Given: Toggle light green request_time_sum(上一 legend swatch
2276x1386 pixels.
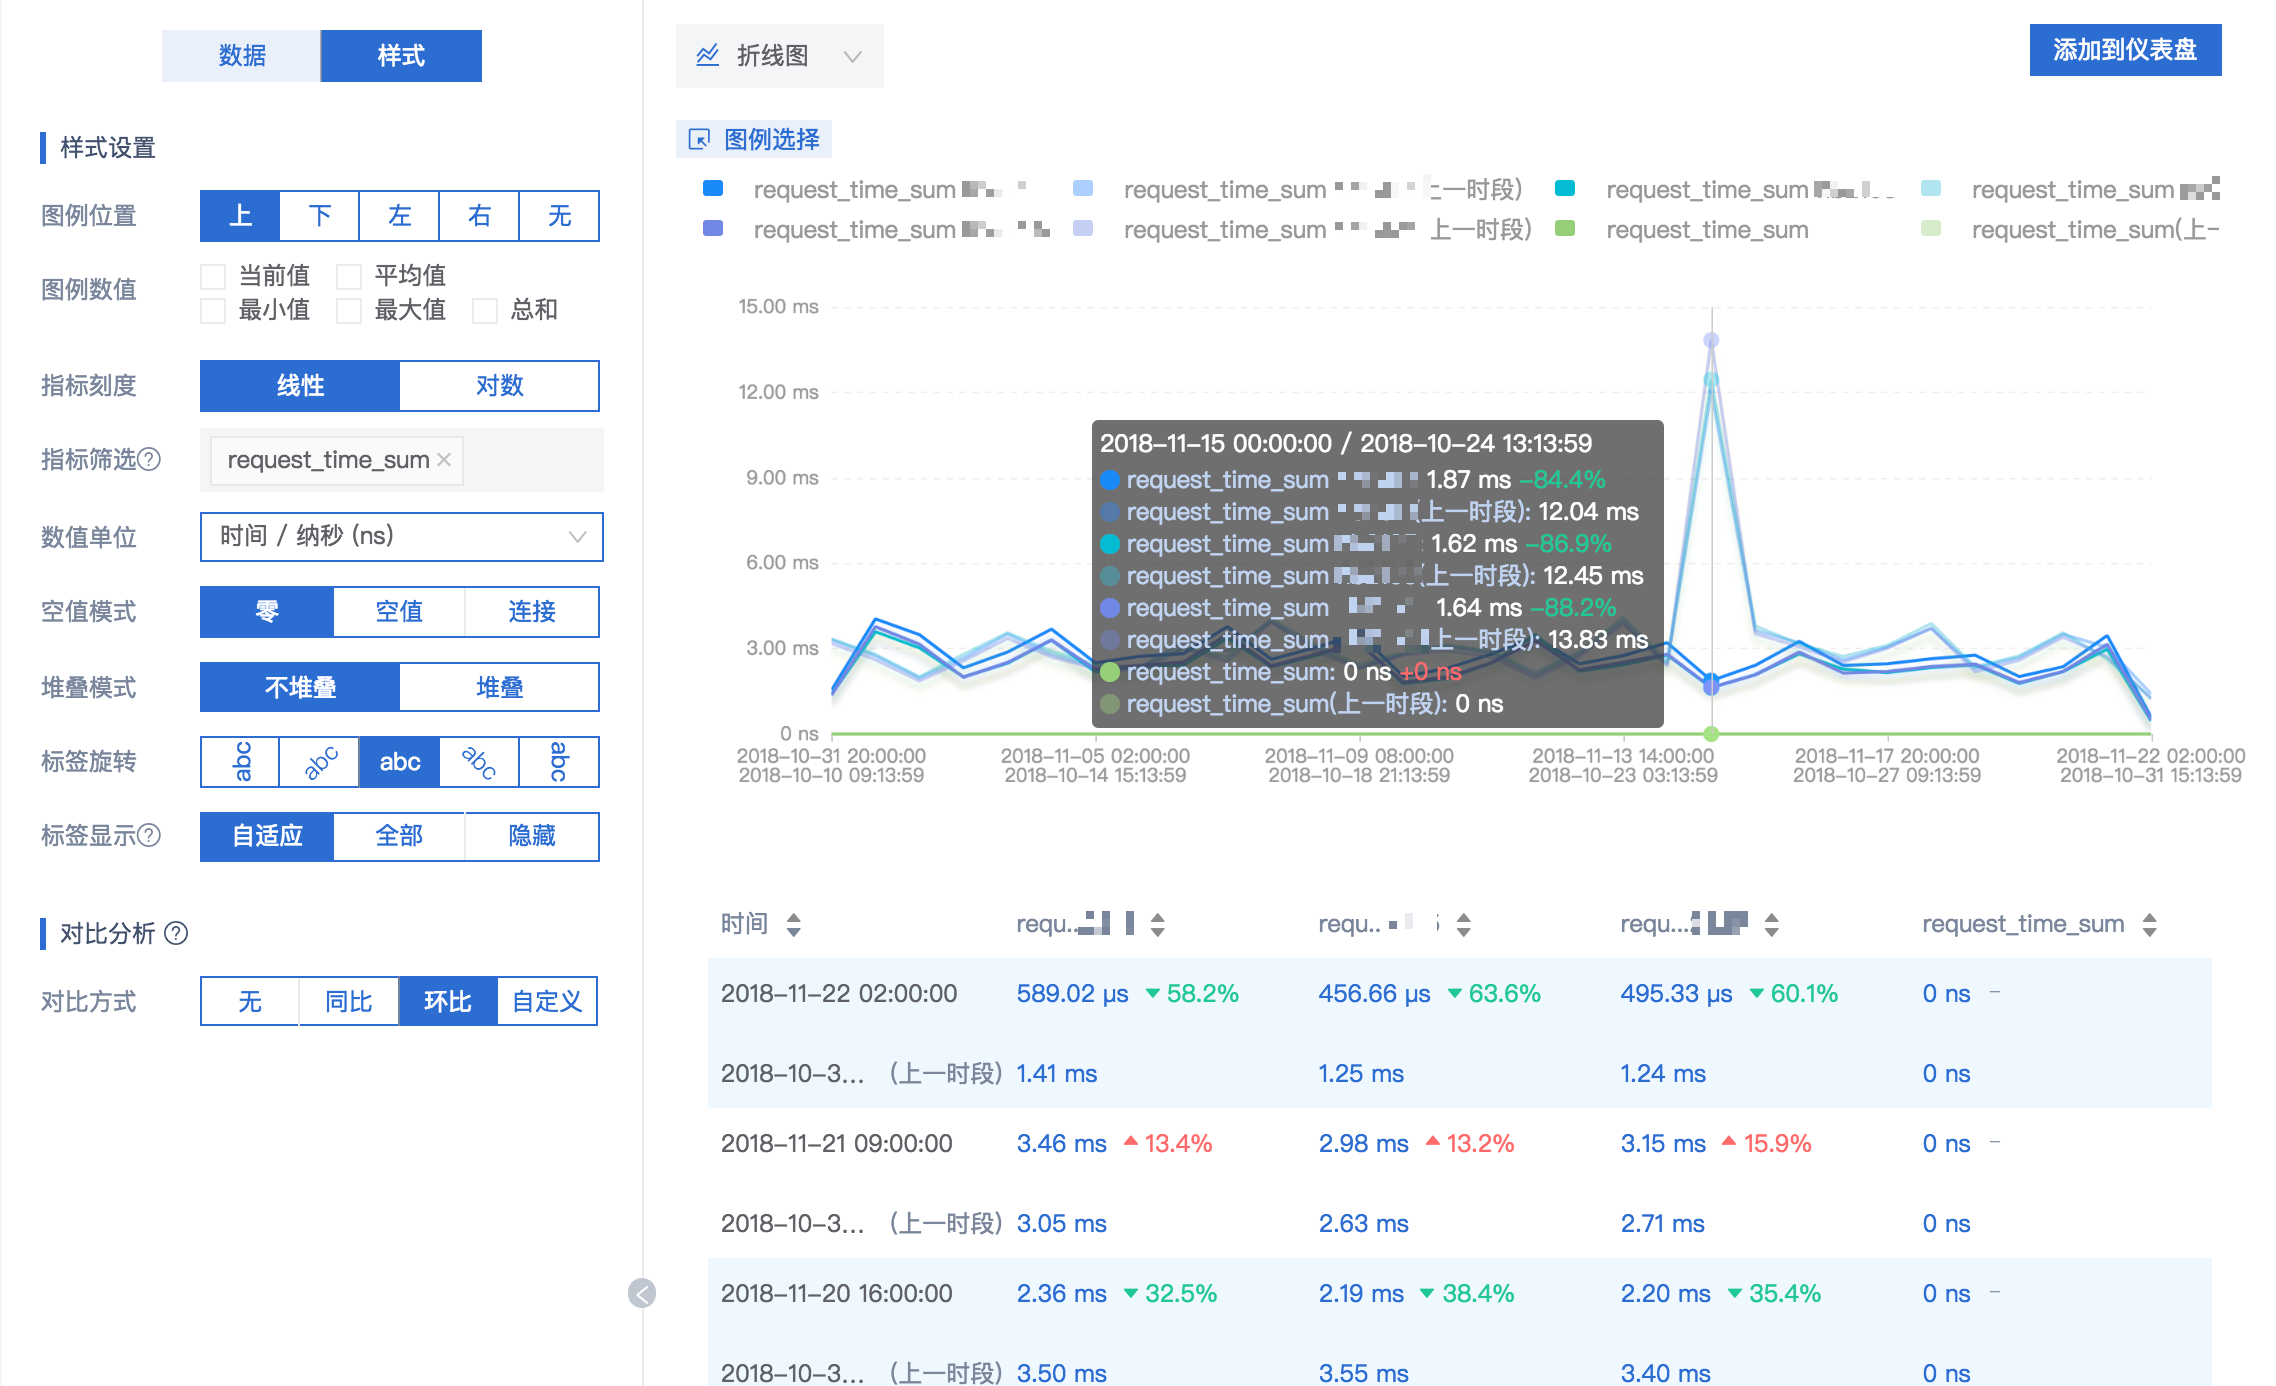Looking at the screenshot, I should point(1932,228).
